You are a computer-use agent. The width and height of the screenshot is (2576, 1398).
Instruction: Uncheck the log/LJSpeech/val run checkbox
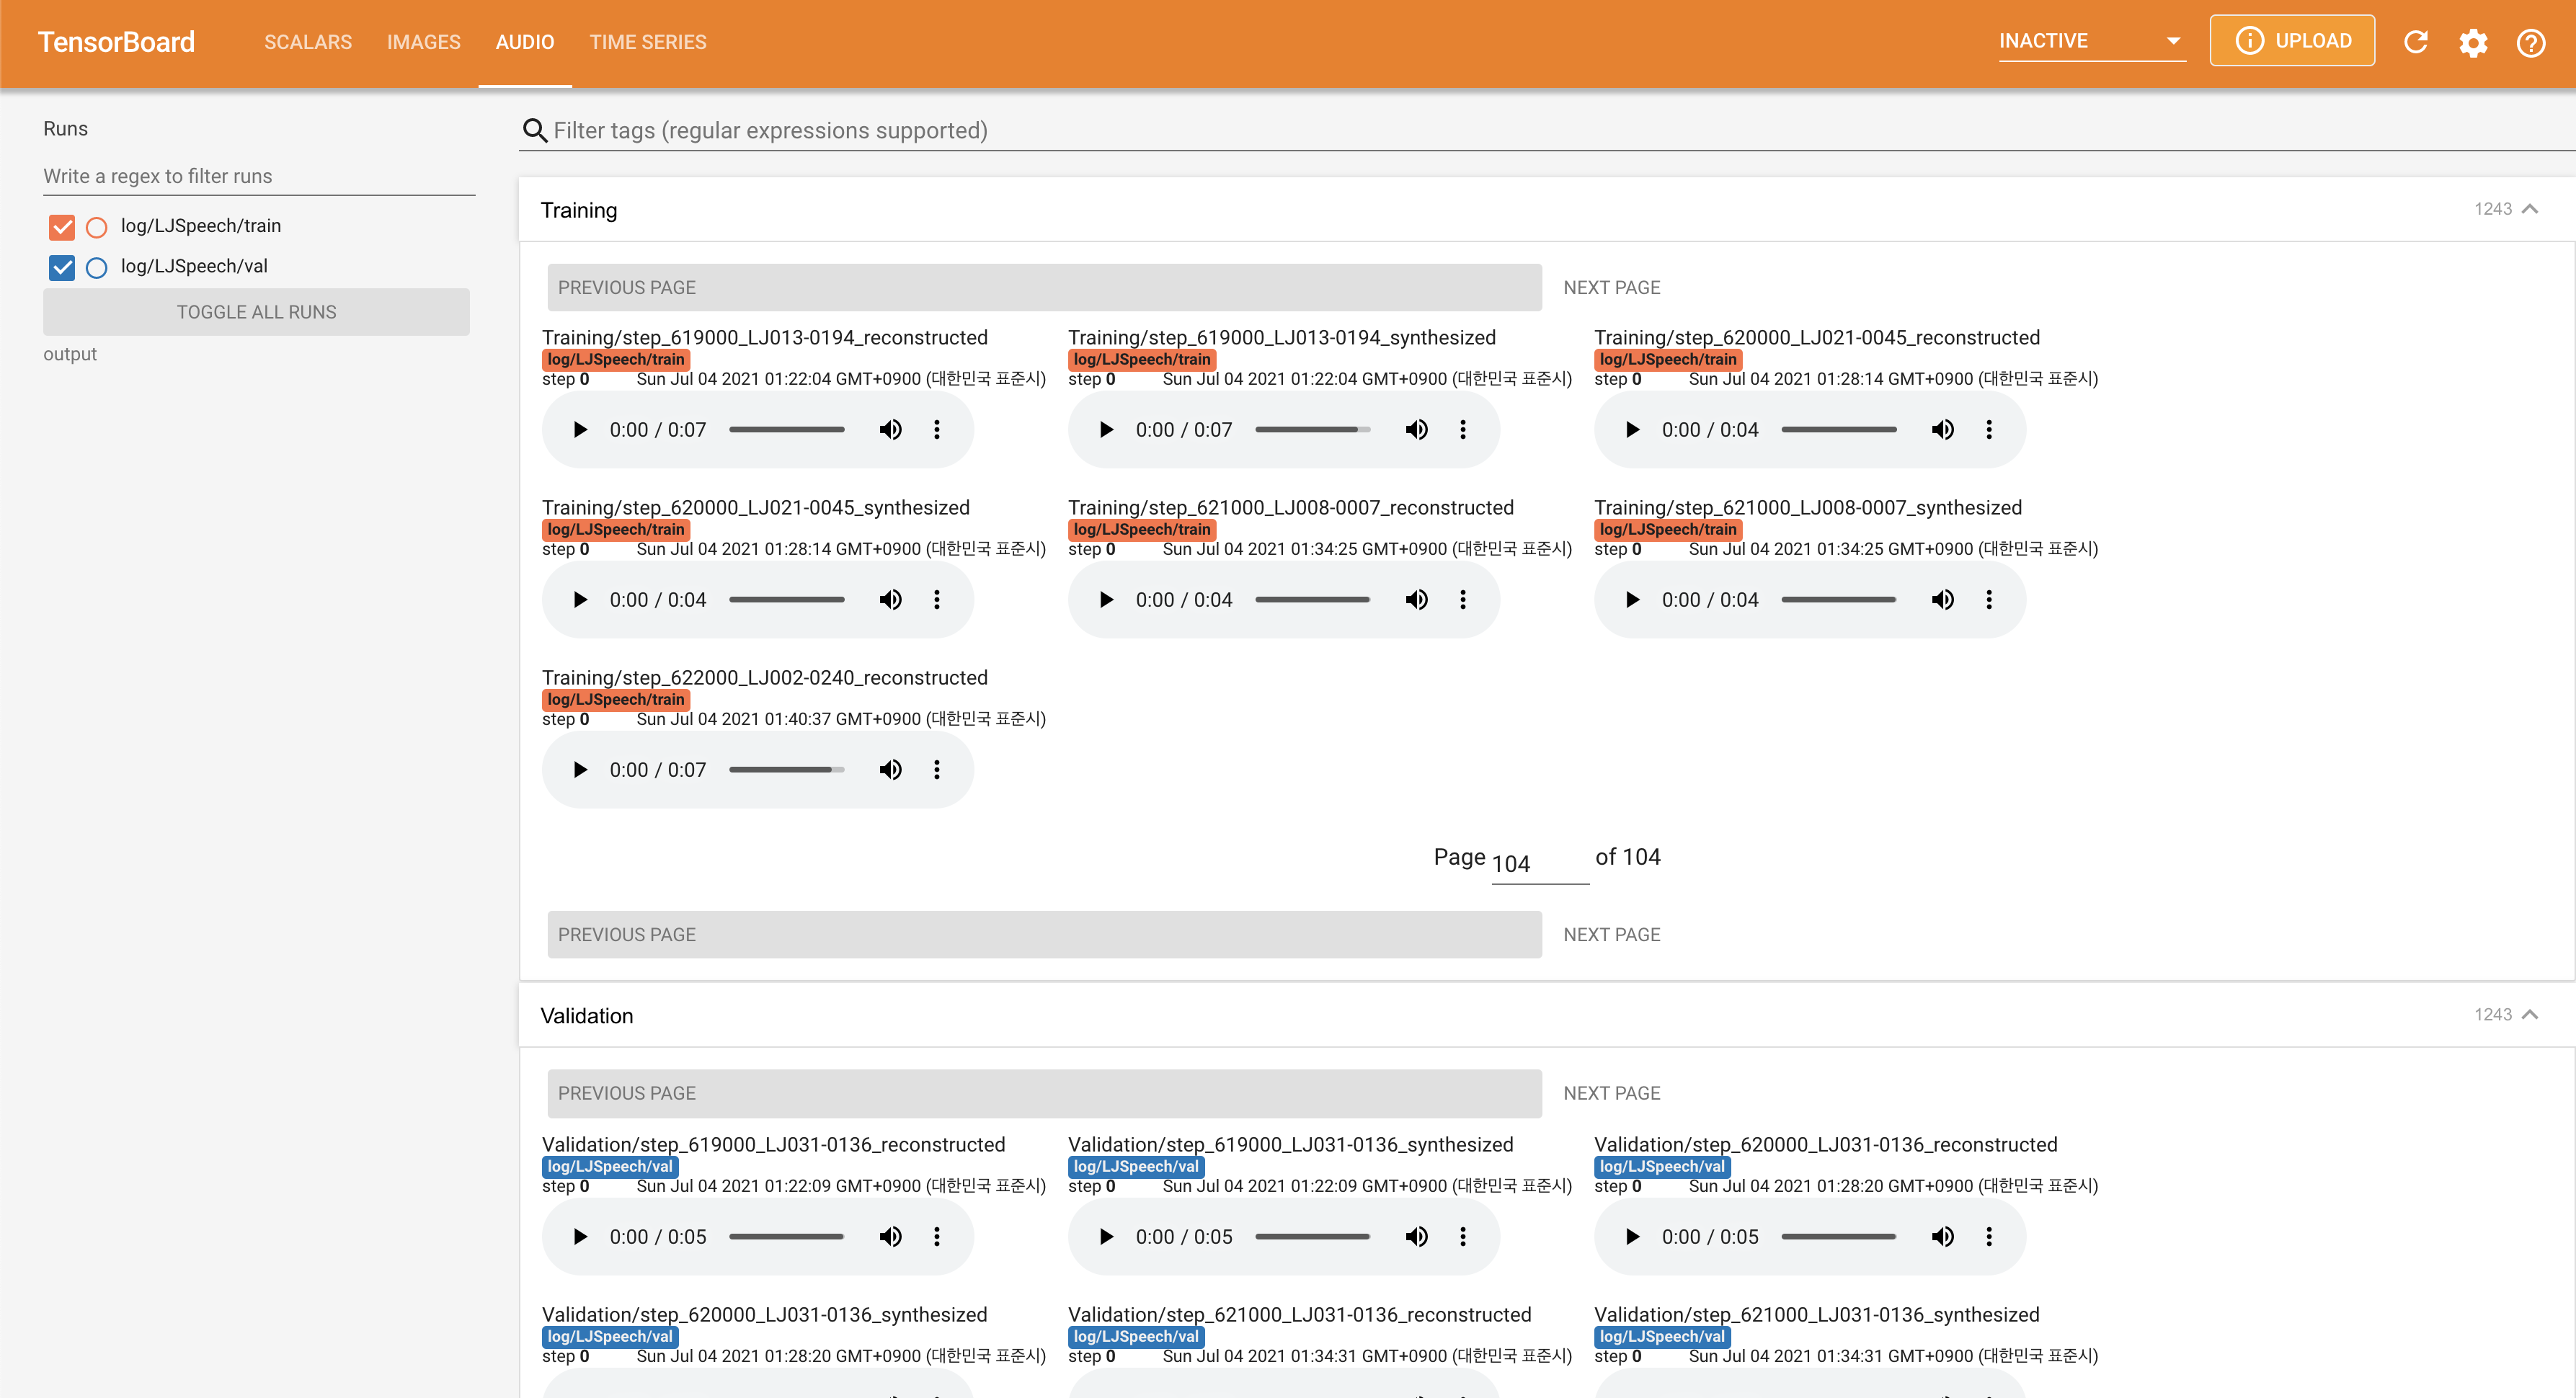click(62, 267)
